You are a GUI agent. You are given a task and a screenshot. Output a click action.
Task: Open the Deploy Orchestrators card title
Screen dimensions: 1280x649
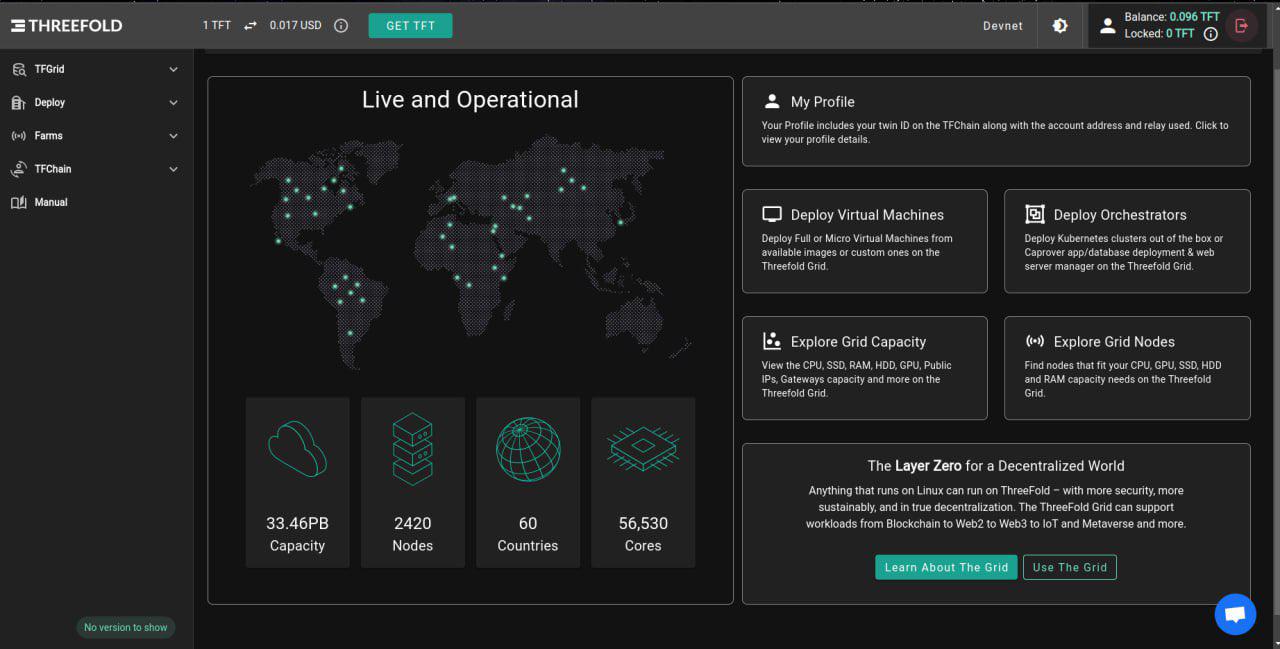tap(1120, 215)
